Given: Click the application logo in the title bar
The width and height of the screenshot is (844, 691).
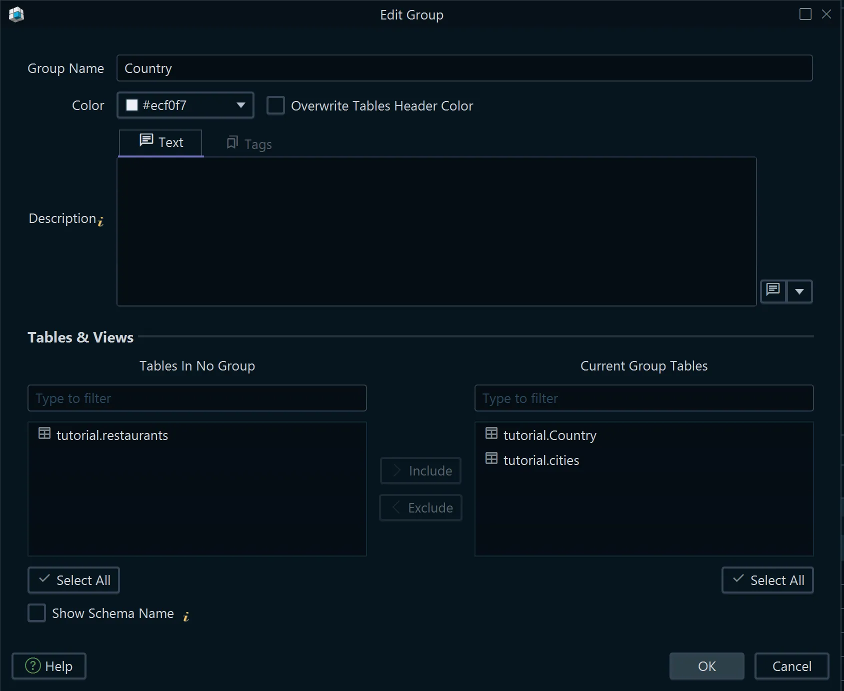Looking at the screenshot, I should point(15,15).
